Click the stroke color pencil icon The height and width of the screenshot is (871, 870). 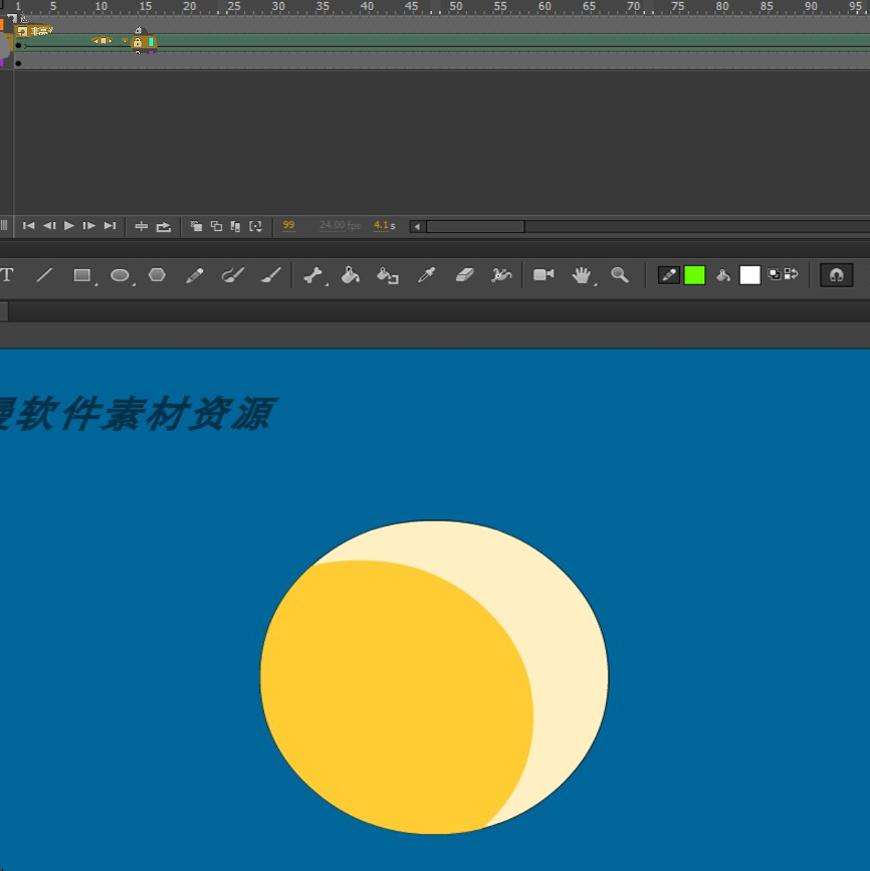pyautogui.click(x=669, y=275)
